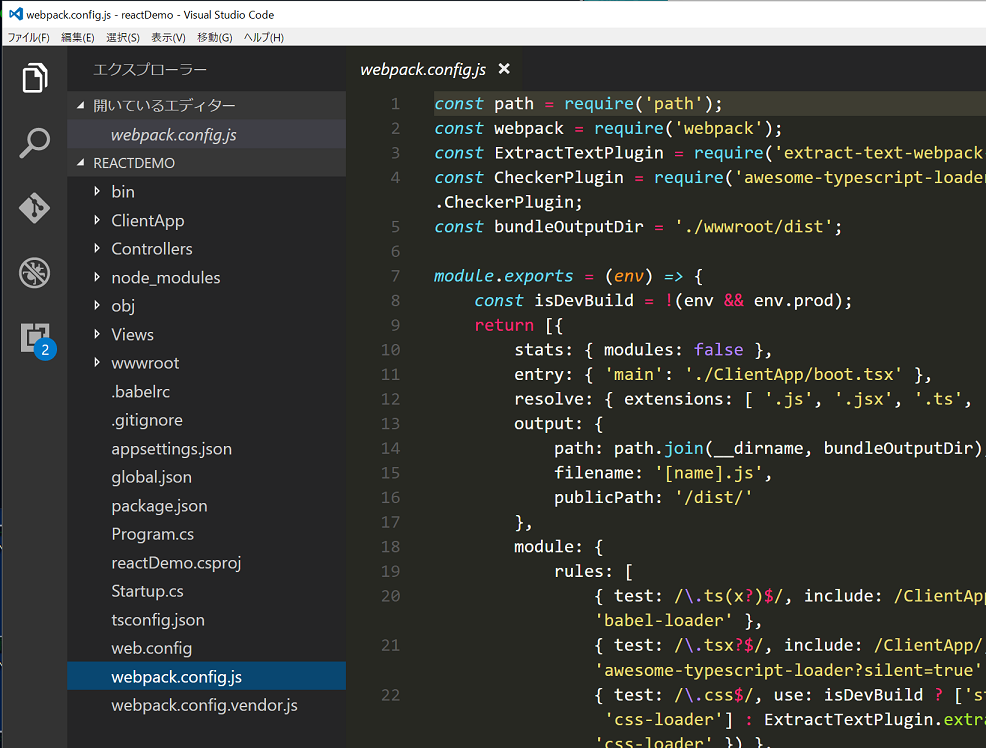Click 'CheckerPlugin' identifier on line 4

pyautogui.click(x=558, y=178)
